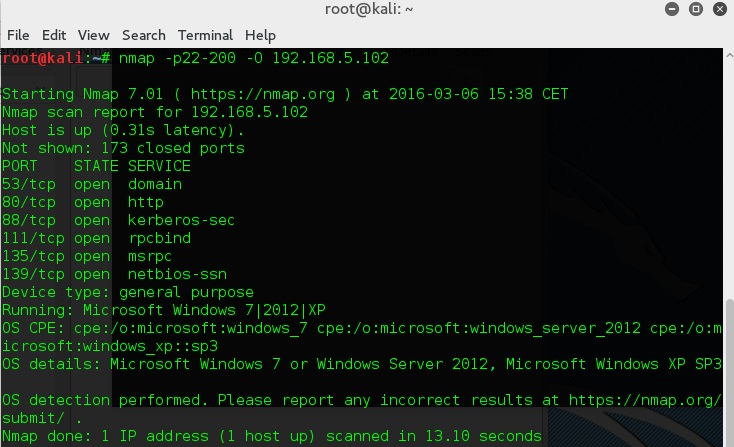
Task: Click the OS details output line
Action: (x=360, y=364)
